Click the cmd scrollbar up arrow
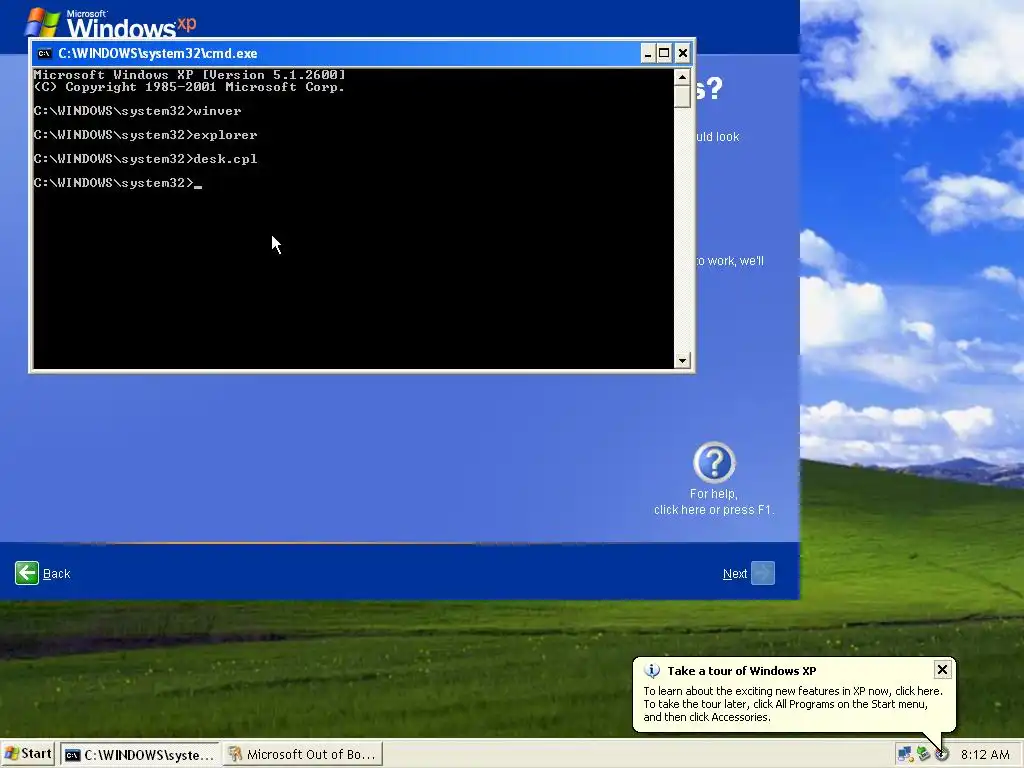 682,77
